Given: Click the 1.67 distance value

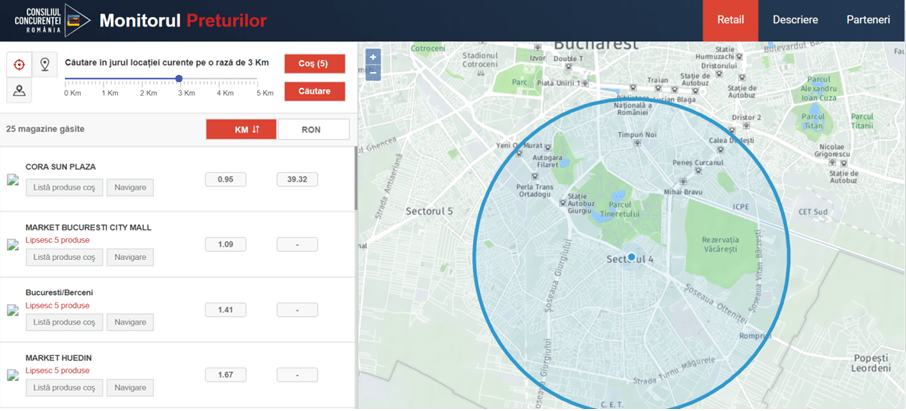Looking at the screenshot, I should pos(225,376).
